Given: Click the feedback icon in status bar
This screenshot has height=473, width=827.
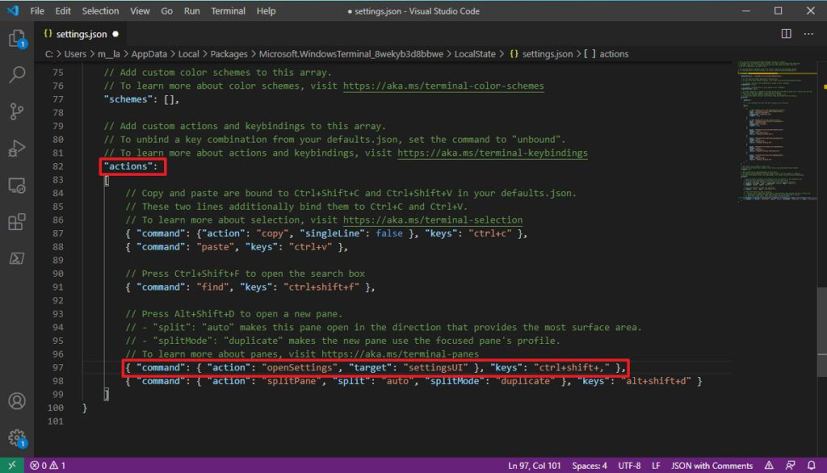Looking at the screenshot, I should 790,465.
